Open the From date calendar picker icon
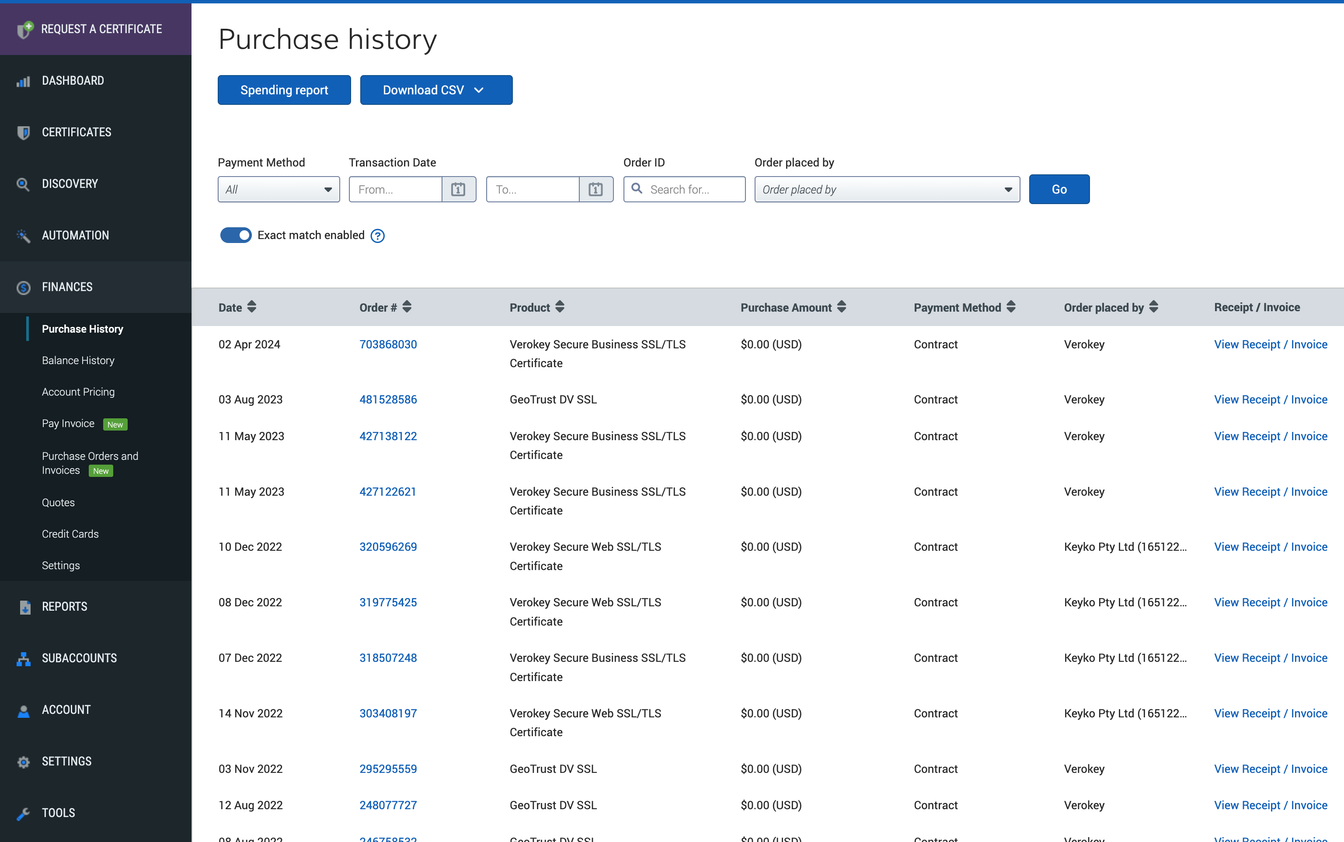This screenshot has height=842, width=1344. tap(458, 189)
